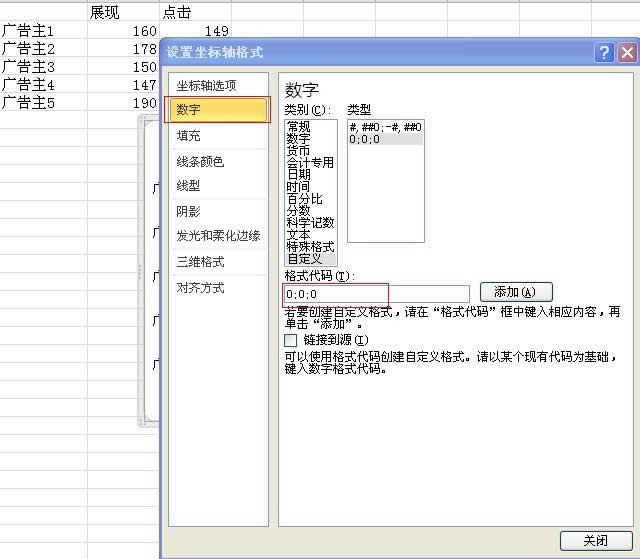Image resolution: width=640 pixels, height=559 pixels.
Task: Click the 添加 button
Action: (516, 292)
